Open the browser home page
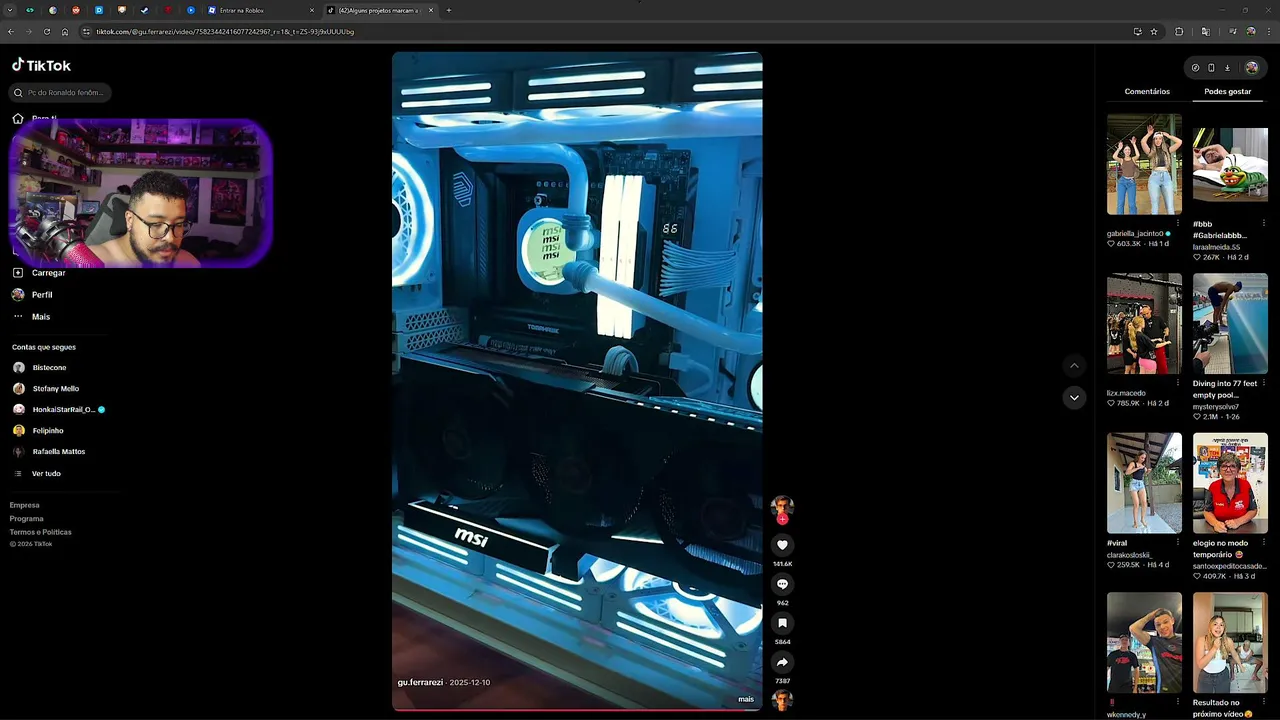This screenshot has height=720, width=1280. pos(65,31)
